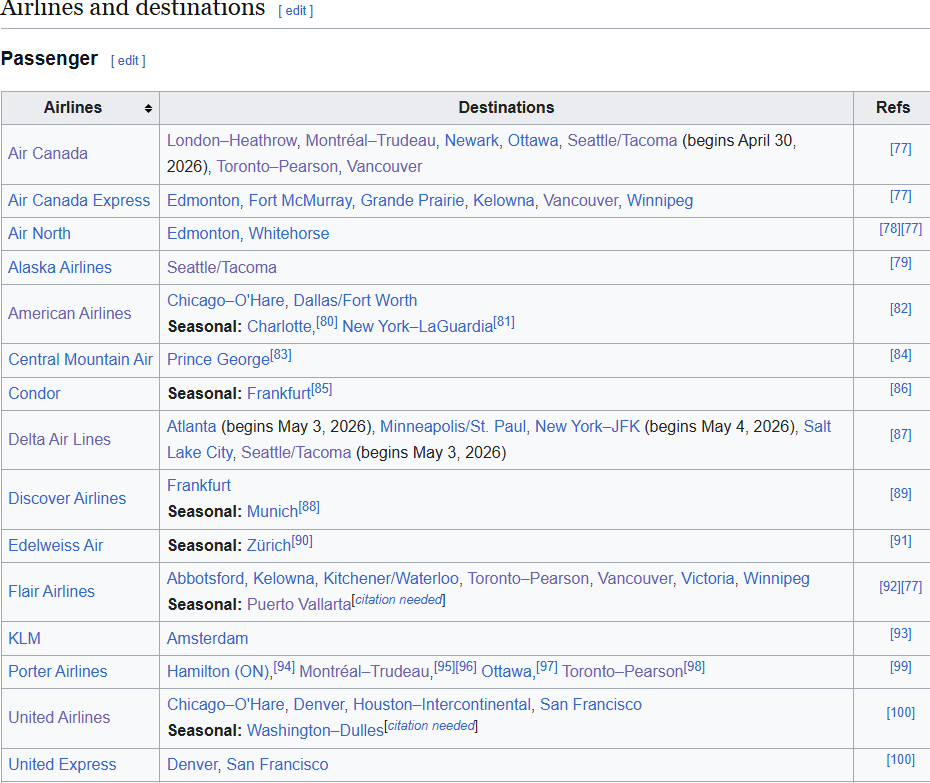Open the Amsterdam link in KLM row

(x=207, y=638)
